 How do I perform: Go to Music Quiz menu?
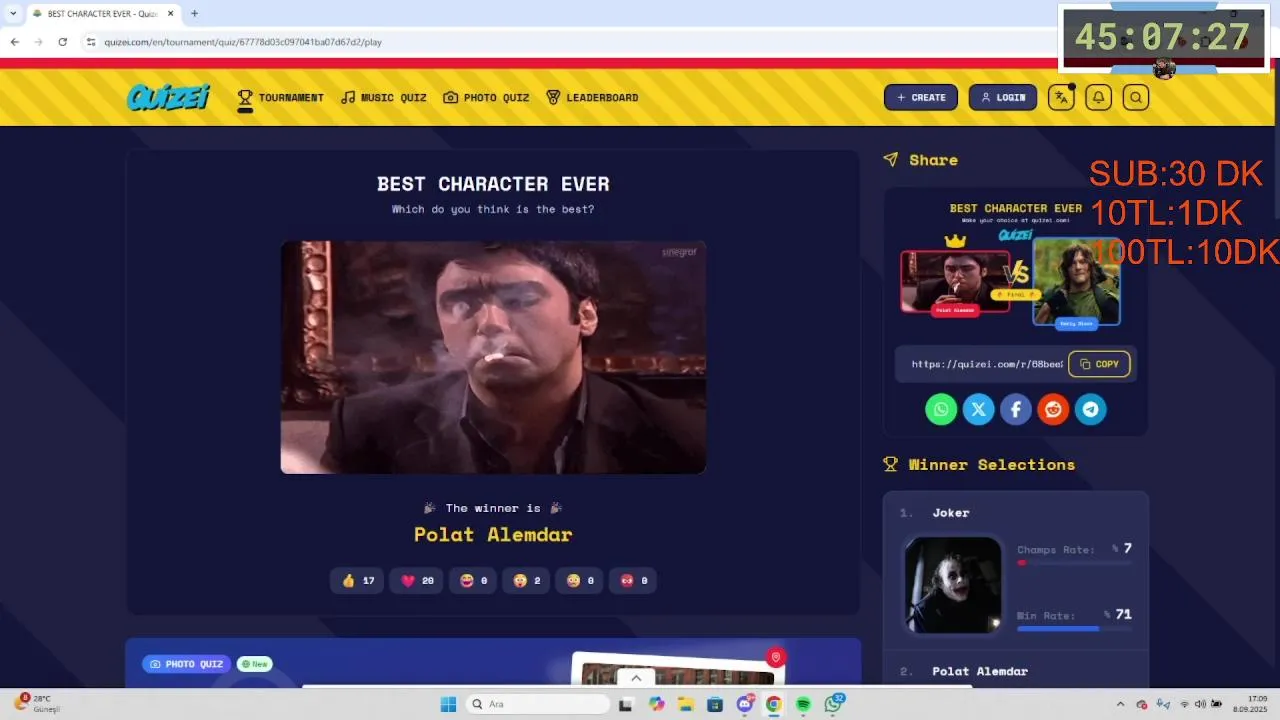click(x=383, y=97)
